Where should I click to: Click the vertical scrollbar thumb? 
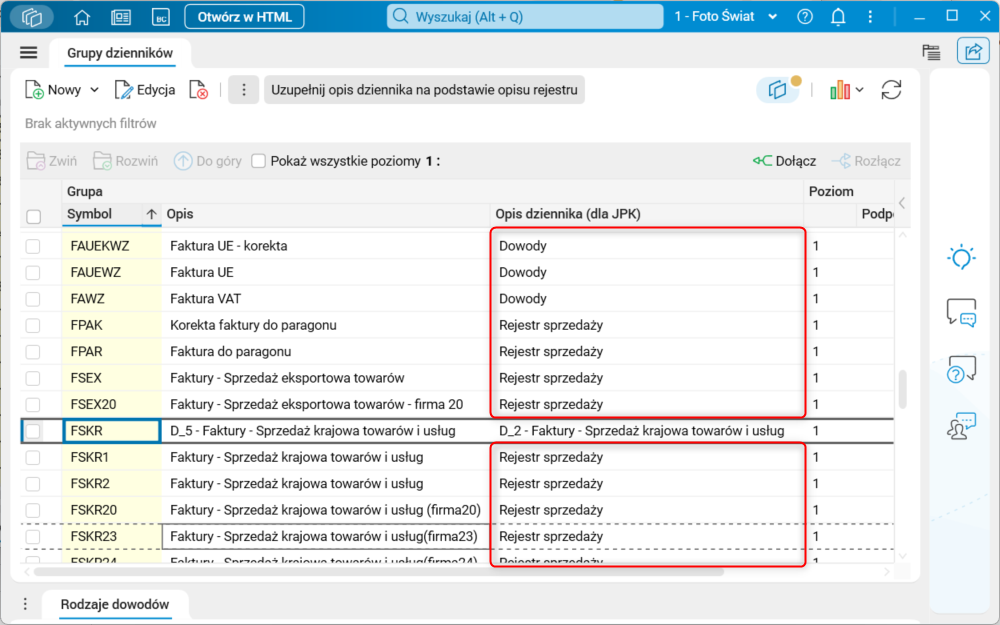[x=902, y=389]
